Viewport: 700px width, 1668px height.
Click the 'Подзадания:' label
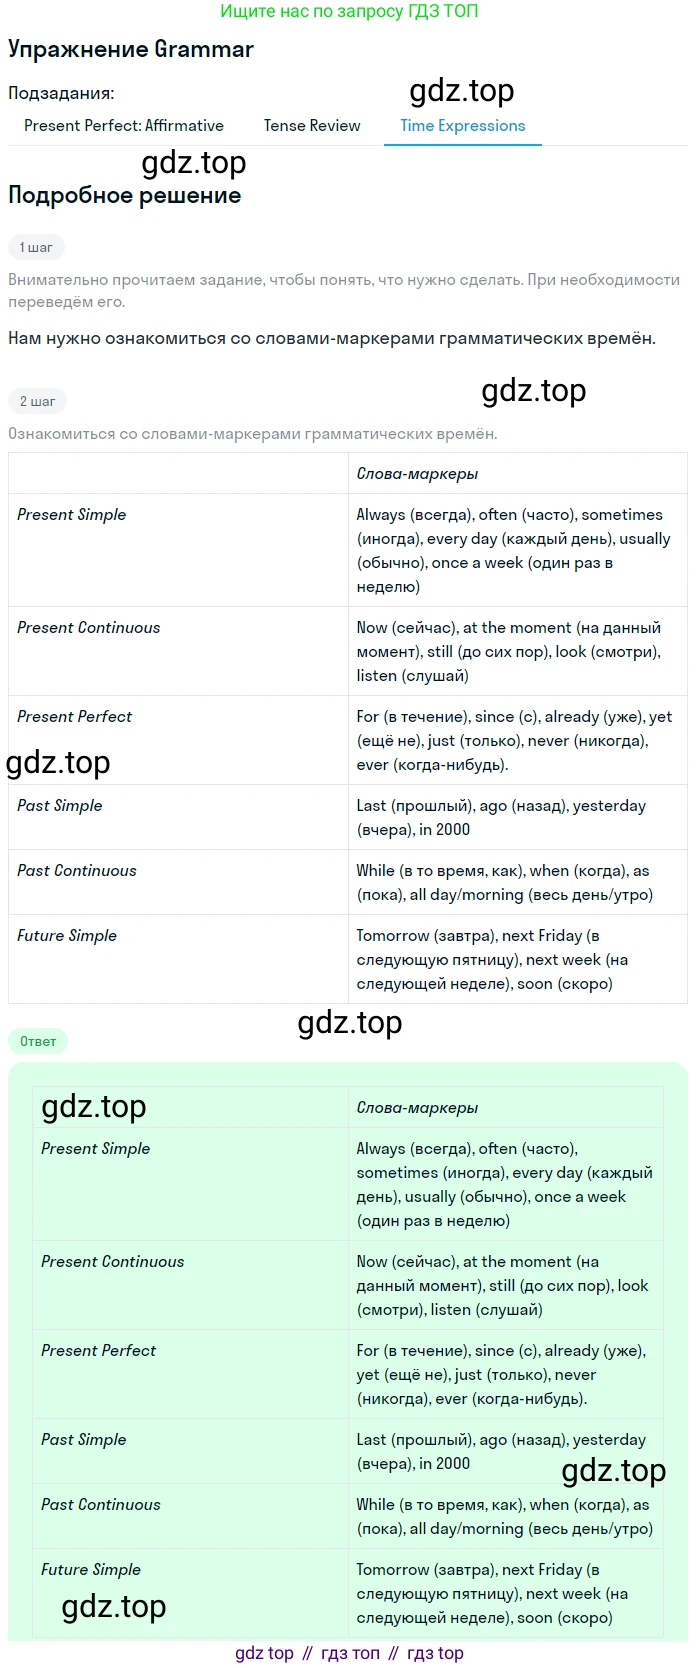(x=61, y=93)
